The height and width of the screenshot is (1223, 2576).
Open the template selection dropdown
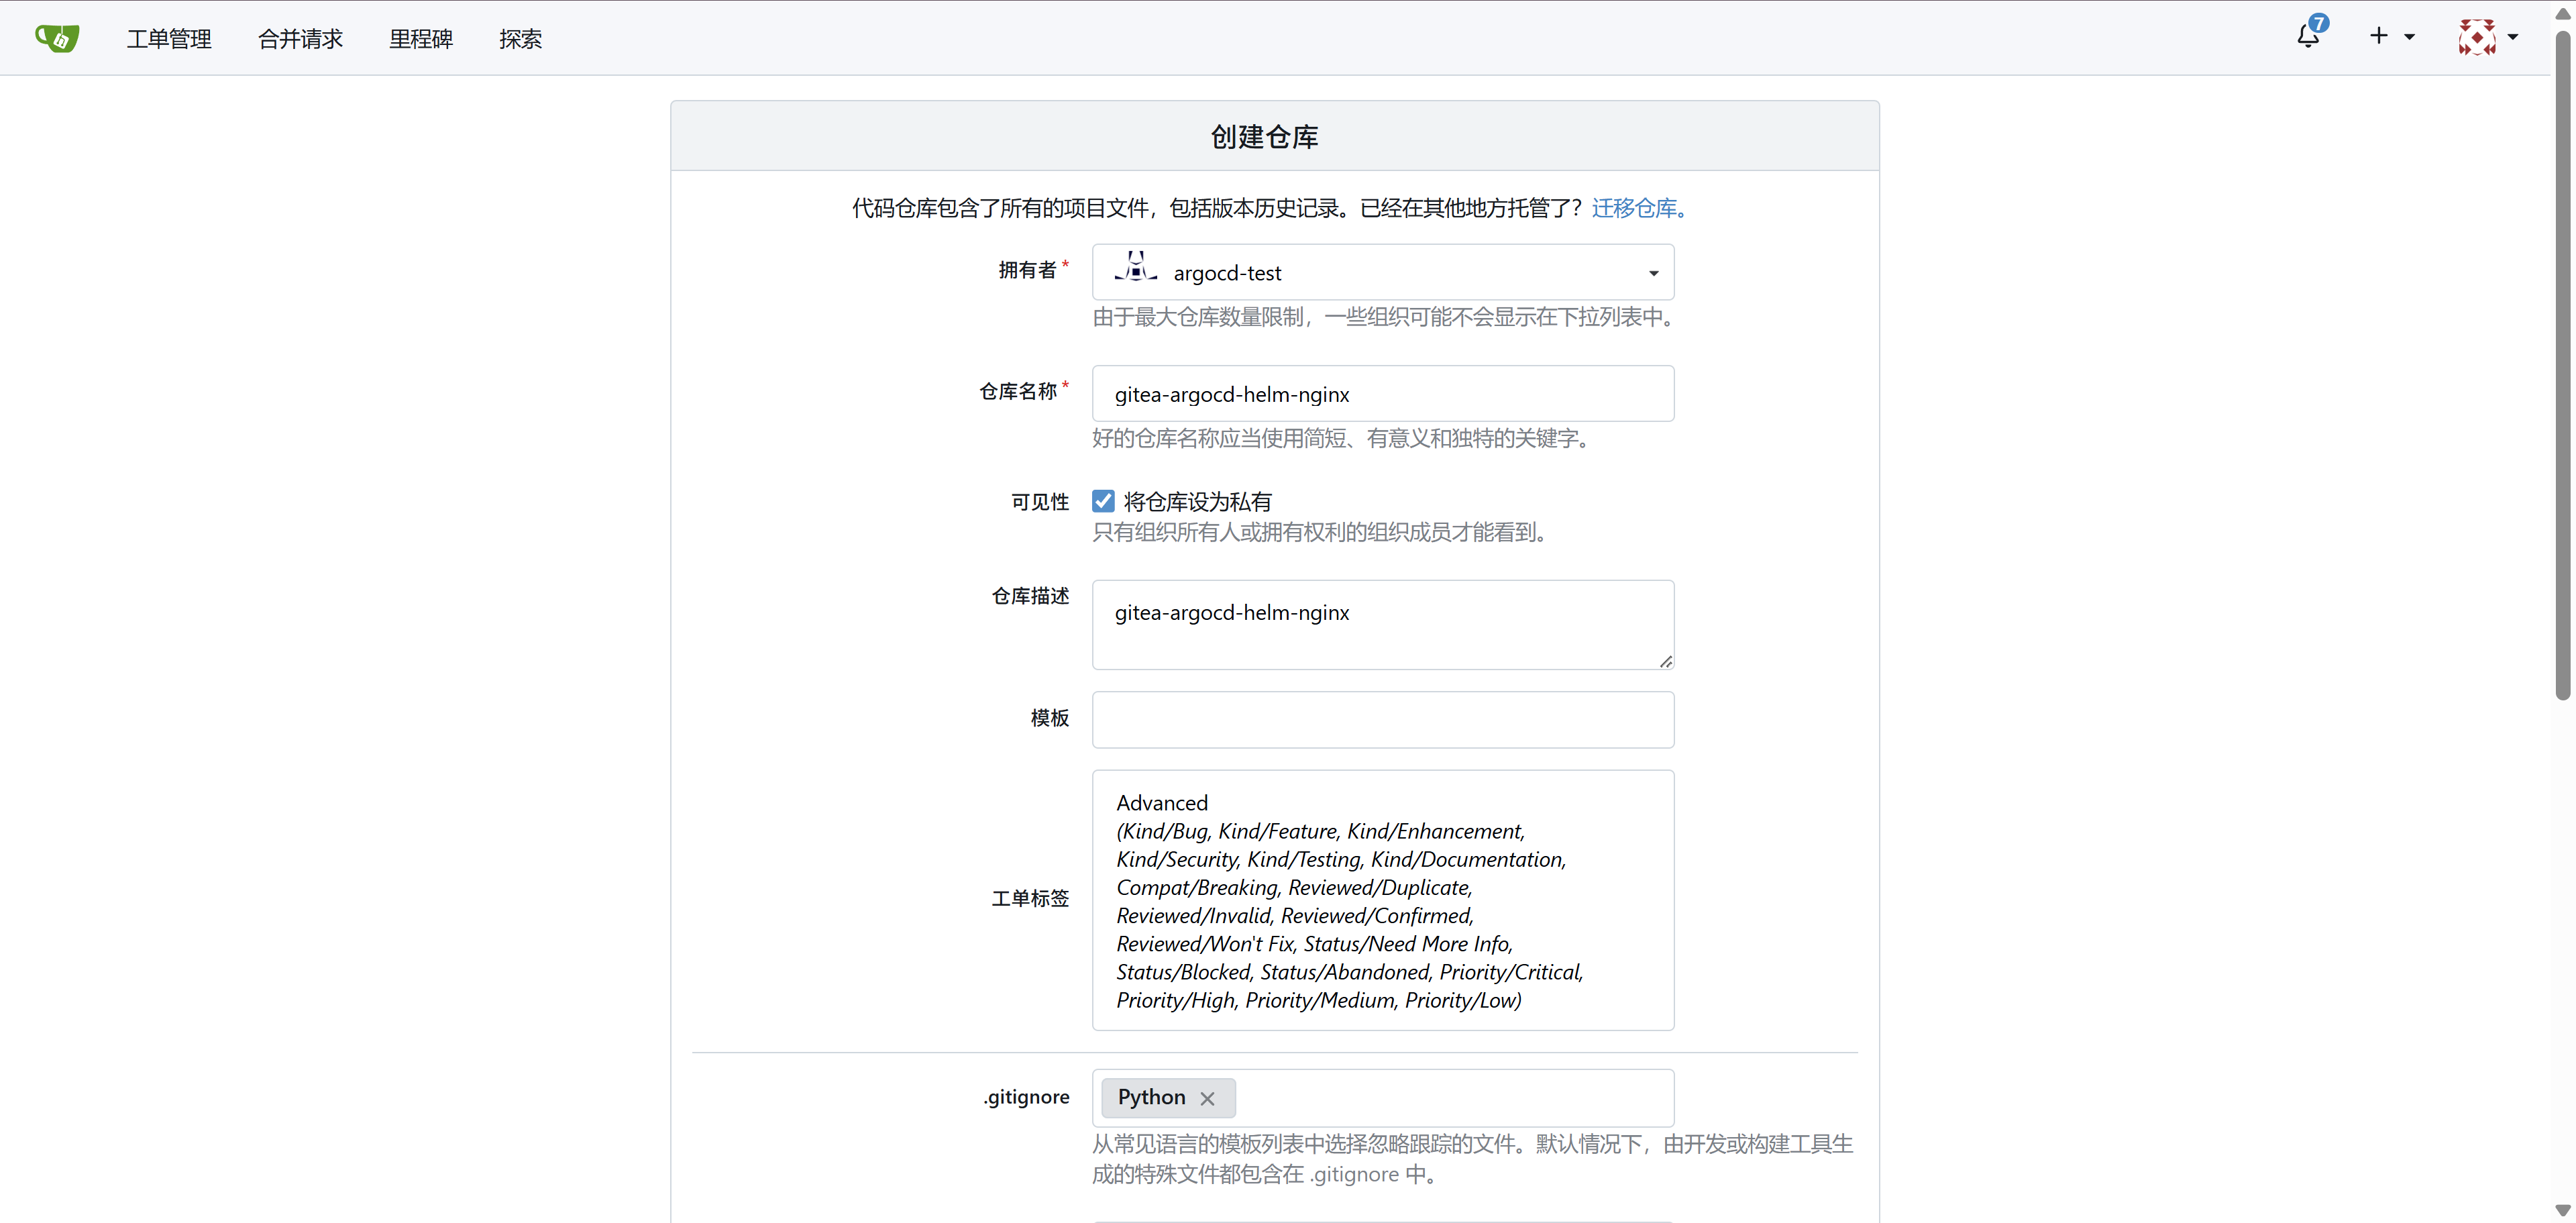1383,719
